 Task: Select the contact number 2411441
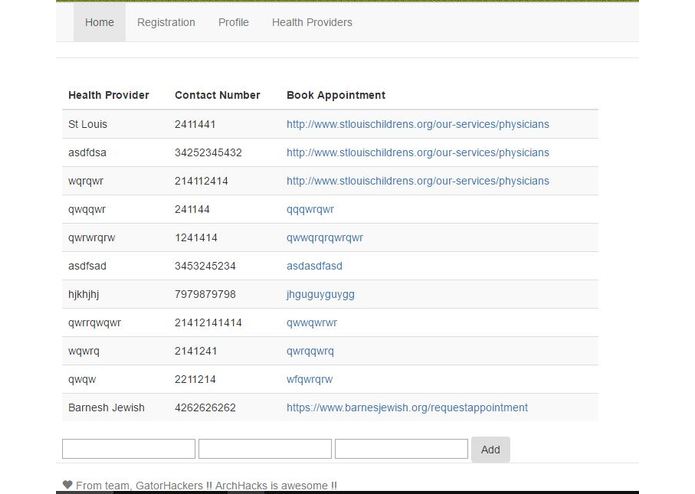point(195,124)
